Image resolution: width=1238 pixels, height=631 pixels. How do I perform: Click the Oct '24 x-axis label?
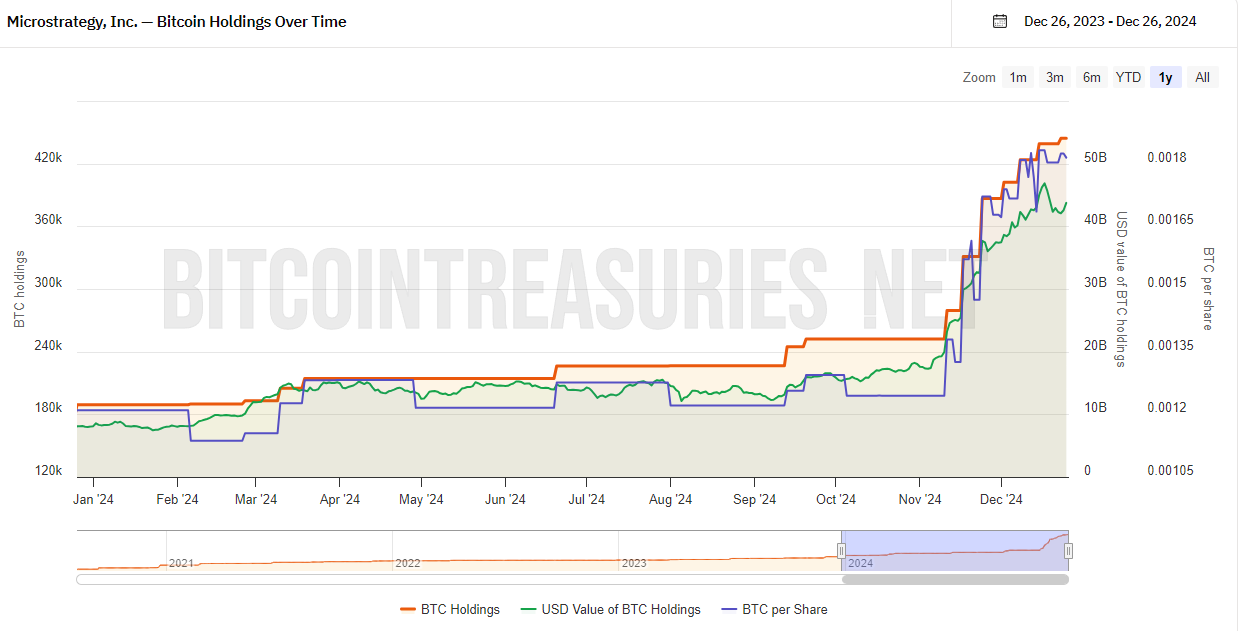coord(836,499)
